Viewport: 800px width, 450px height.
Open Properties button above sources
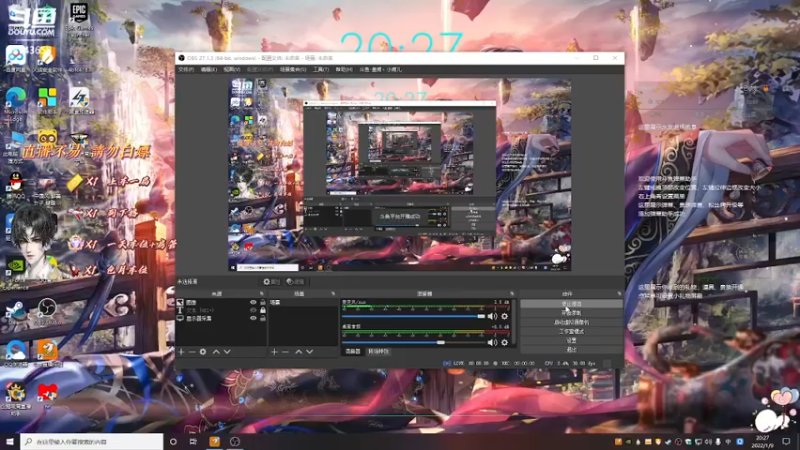tap(271, 282)
